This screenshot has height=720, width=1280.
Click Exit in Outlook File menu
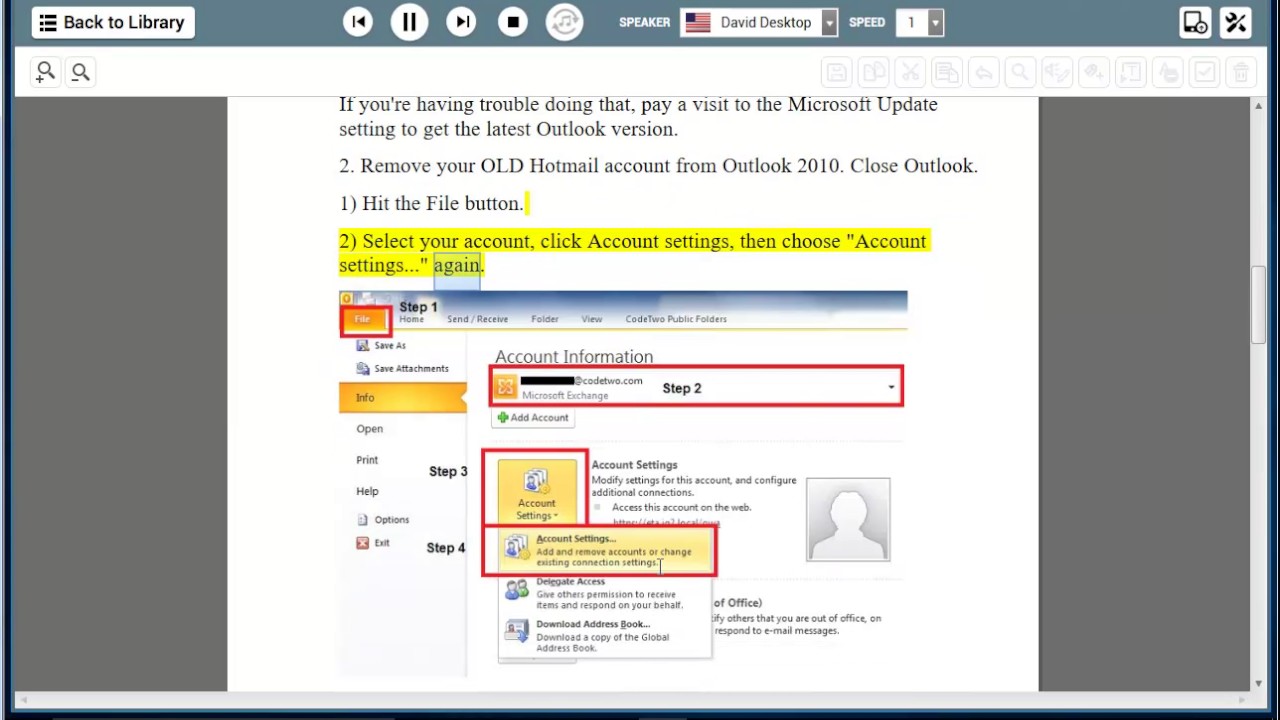click(x=373, y=543)
